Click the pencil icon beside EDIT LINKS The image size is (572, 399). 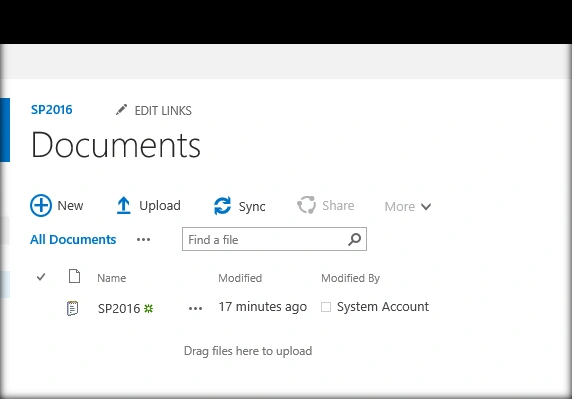pos(121,110)
